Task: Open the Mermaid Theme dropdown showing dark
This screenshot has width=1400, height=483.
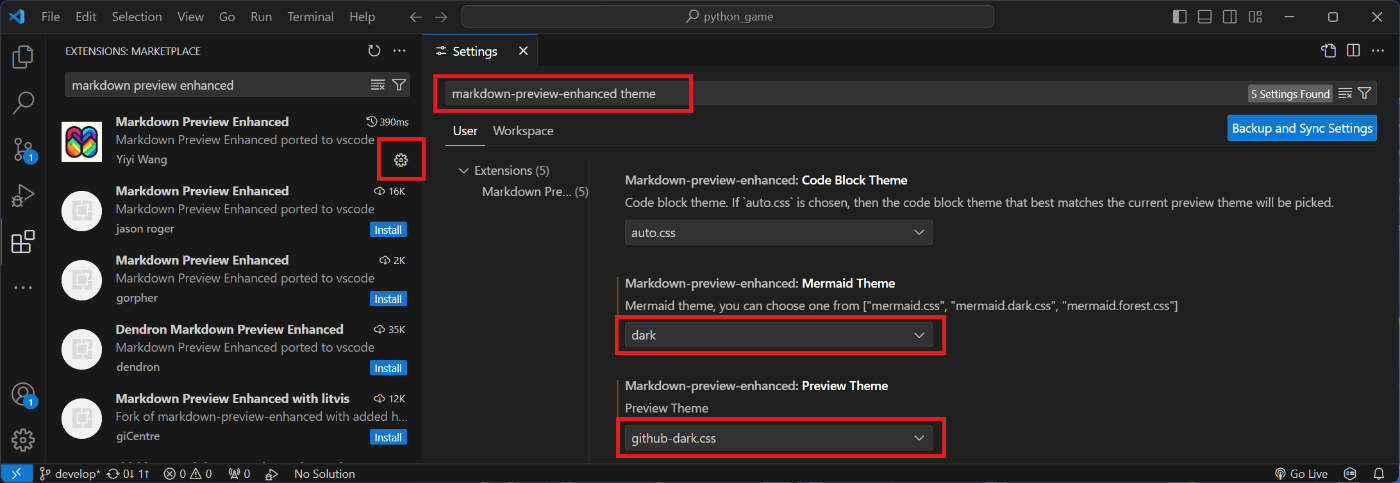Action: (779, 335)
